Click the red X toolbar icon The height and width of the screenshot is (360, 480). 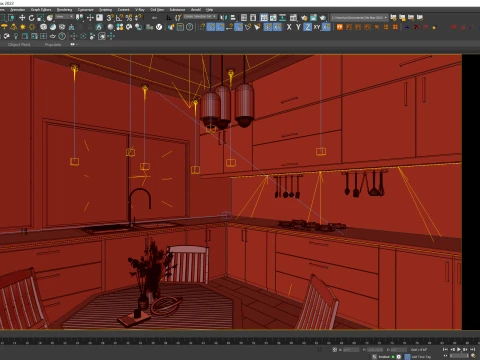(416, 27)
